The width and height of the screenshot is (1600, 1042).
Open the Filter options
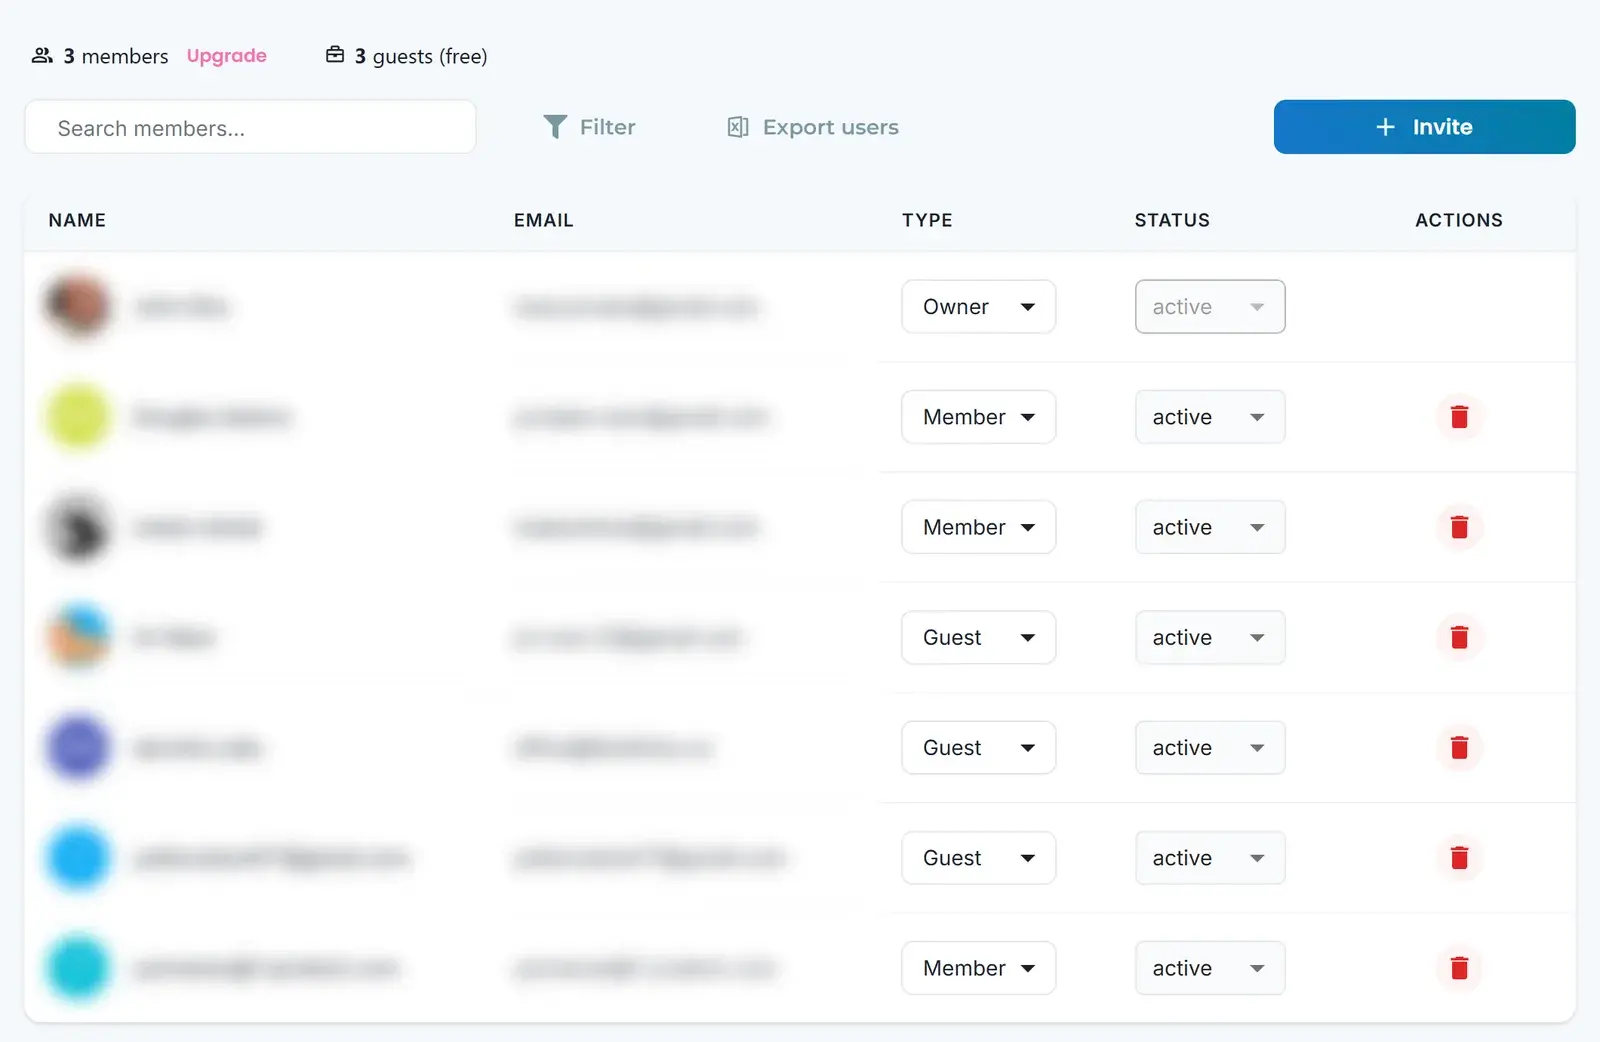pos(589,127)
